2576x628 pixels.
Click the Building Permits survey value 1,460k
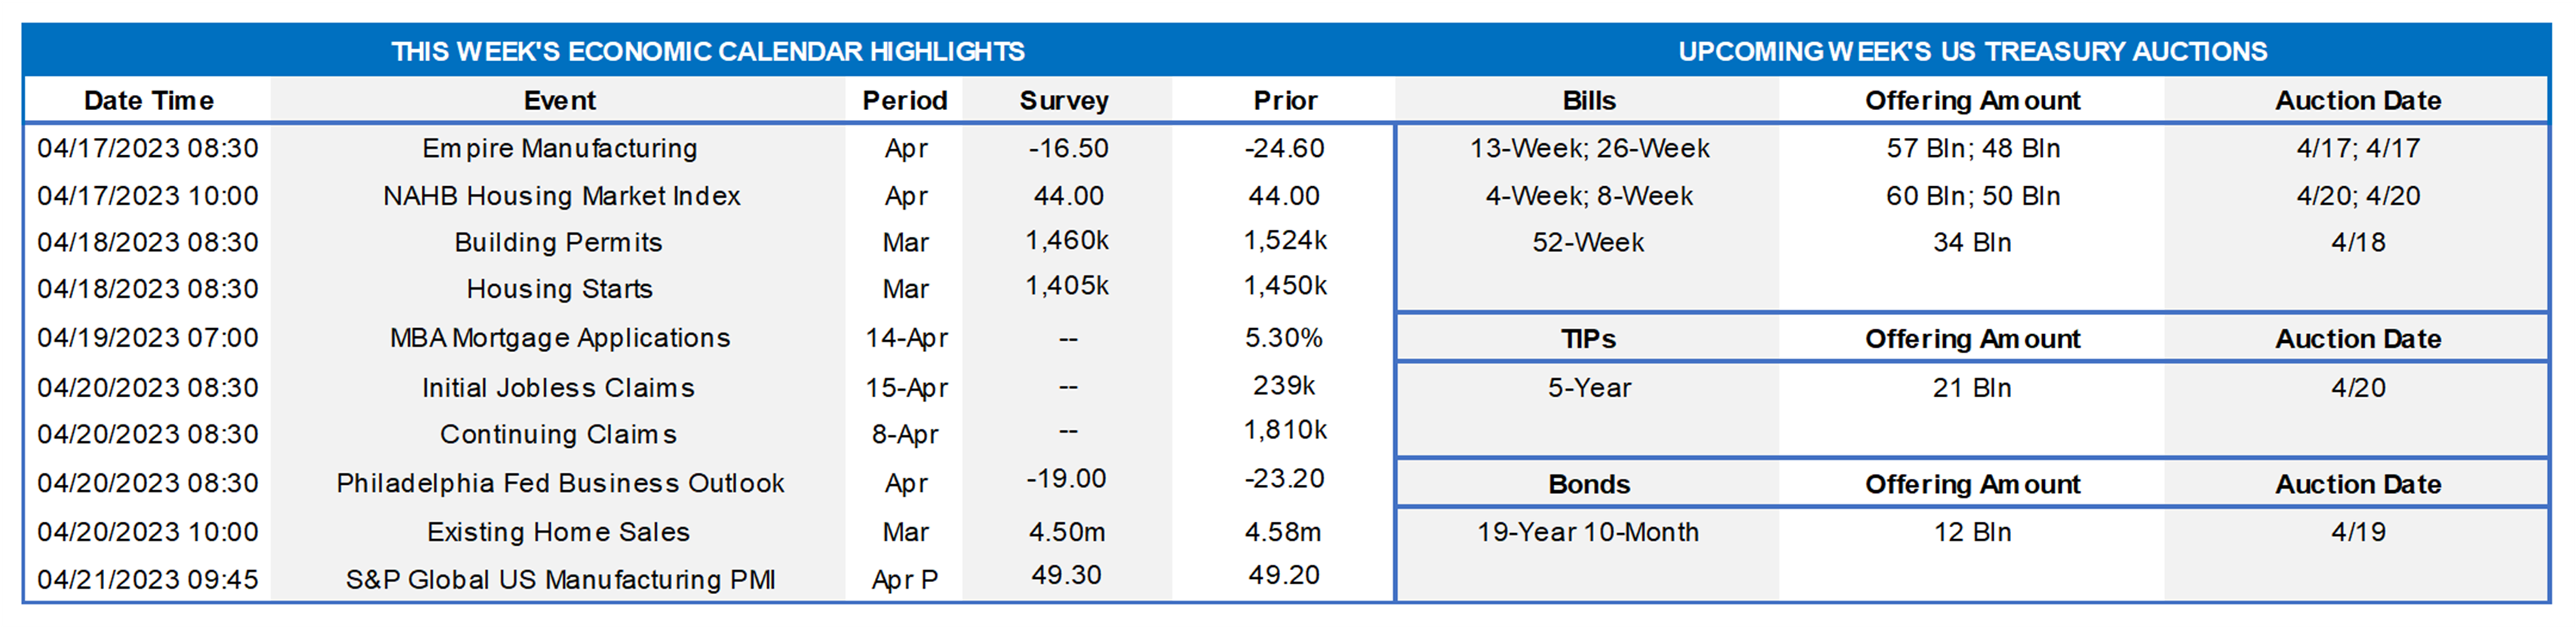1067,240
